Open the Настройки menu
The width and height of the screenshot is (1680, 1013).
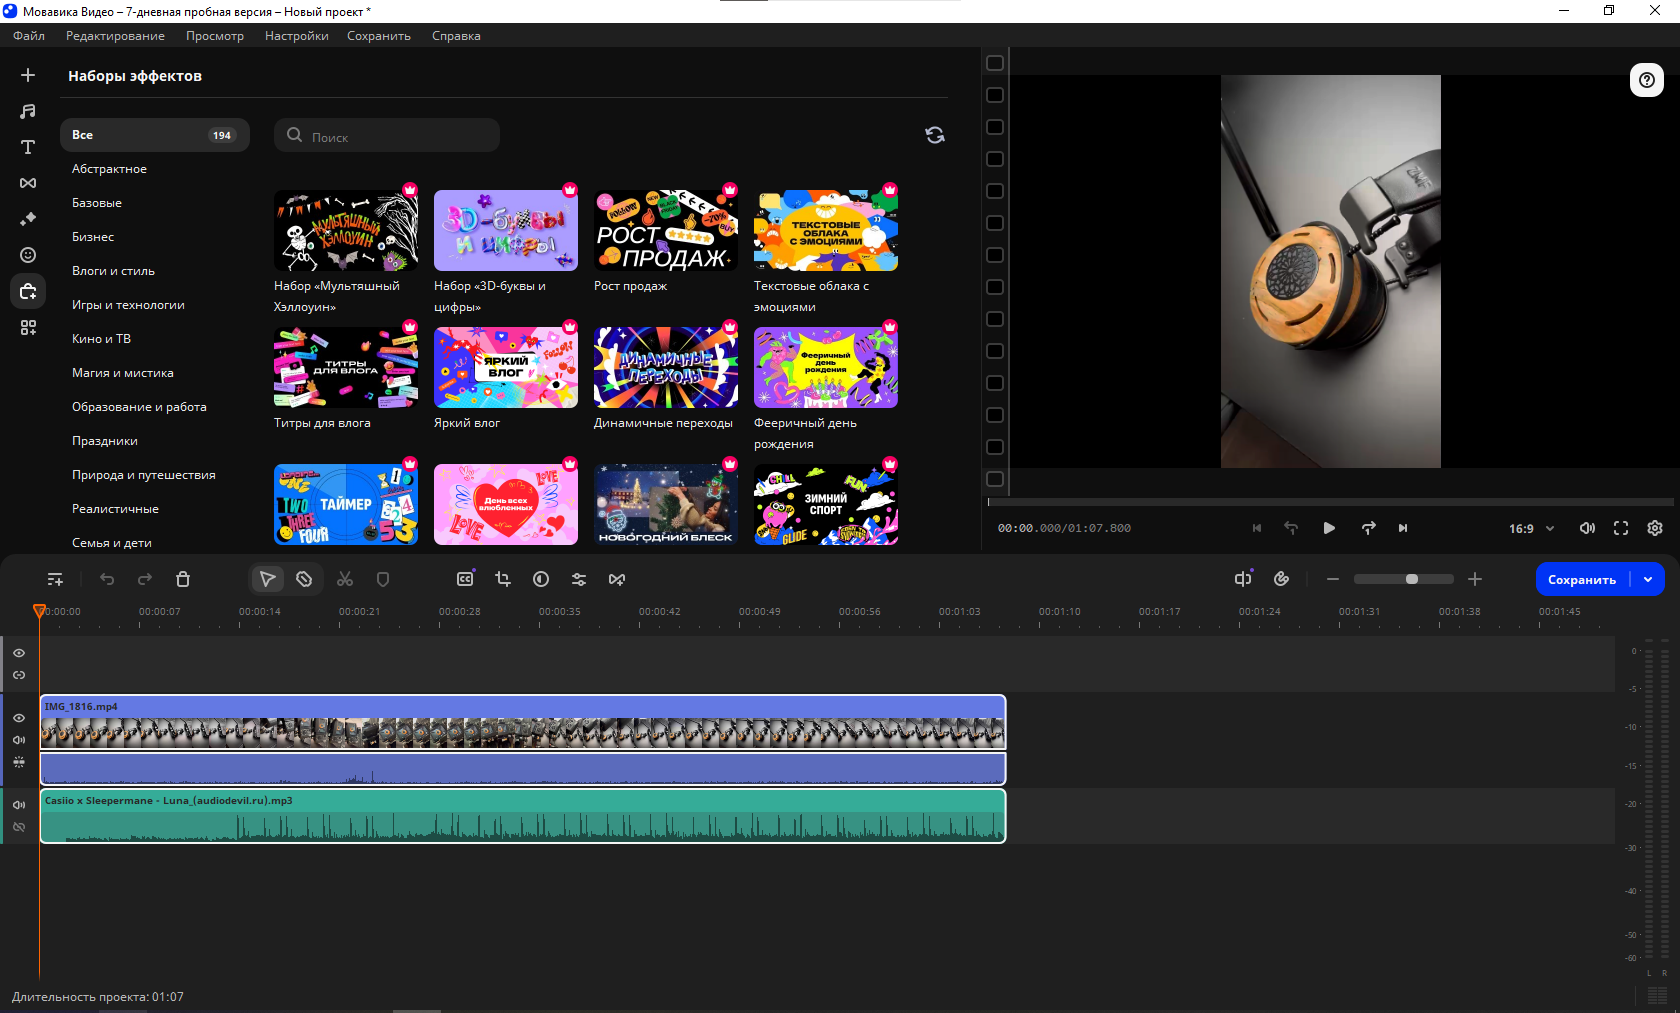pos(296,36)
